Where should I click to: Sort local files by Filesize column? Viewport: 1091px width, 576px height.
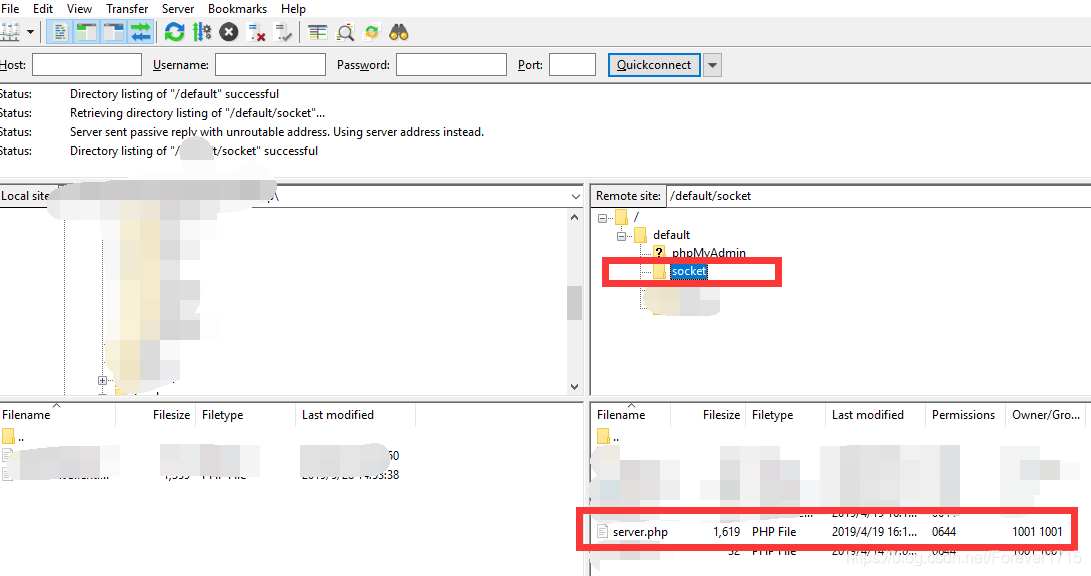tap(155, 415)
